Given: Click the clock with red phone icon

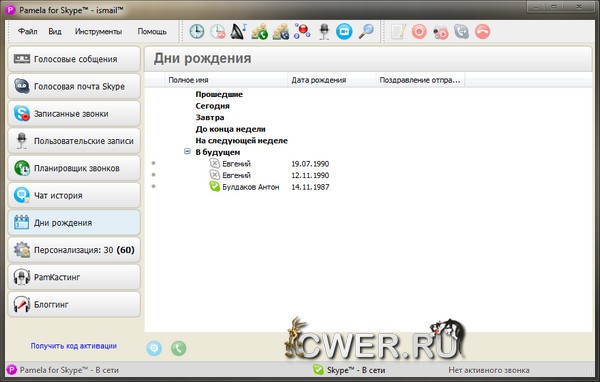Looking at the screenshot, I should click(x=218, y=31).
